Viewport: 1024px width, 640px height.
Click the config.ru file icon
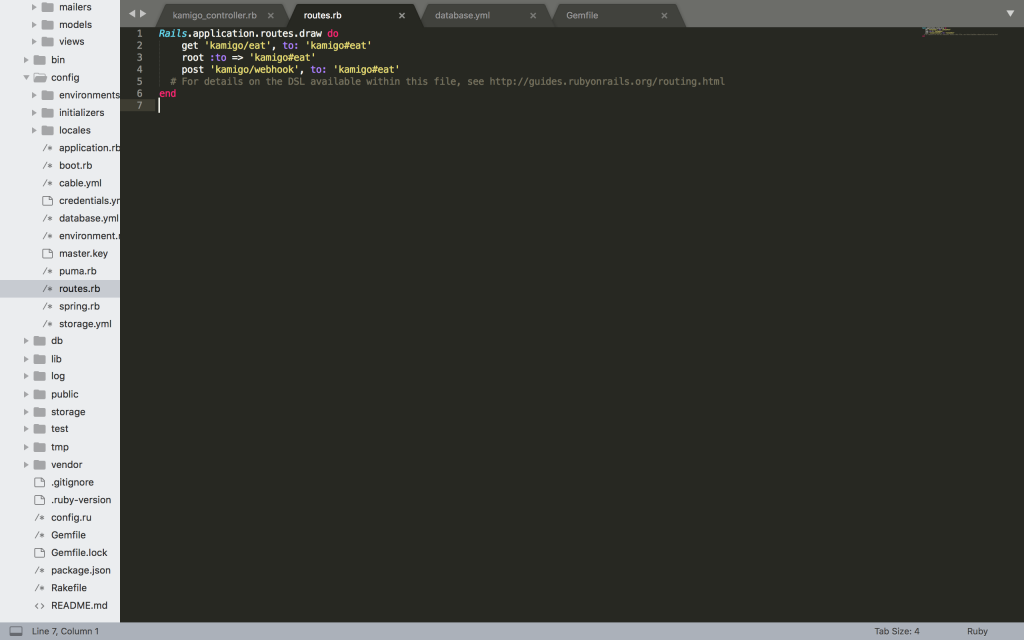click(40, 518)
